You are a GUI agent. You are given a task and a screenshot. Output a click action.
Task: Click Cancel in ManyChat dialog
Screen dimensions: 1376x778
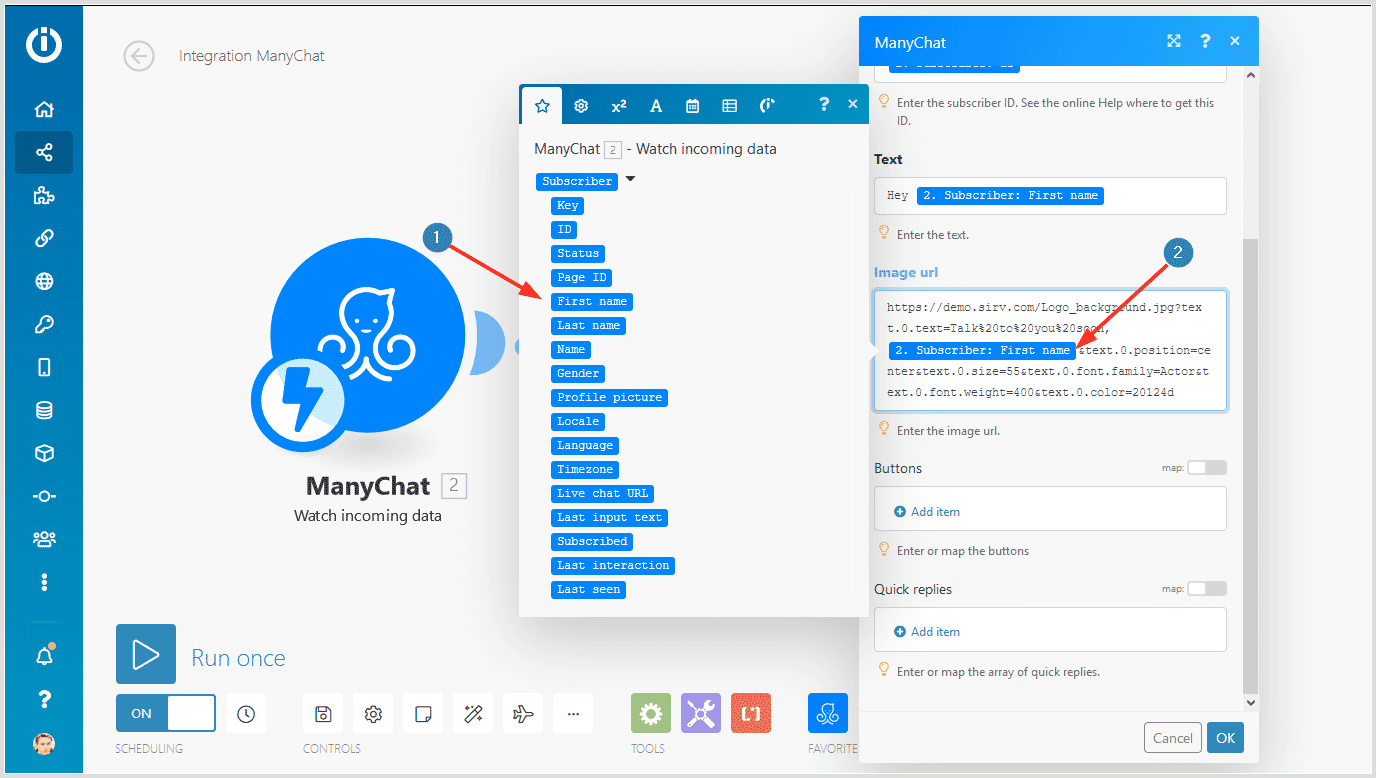click(x=1173, y=738)
